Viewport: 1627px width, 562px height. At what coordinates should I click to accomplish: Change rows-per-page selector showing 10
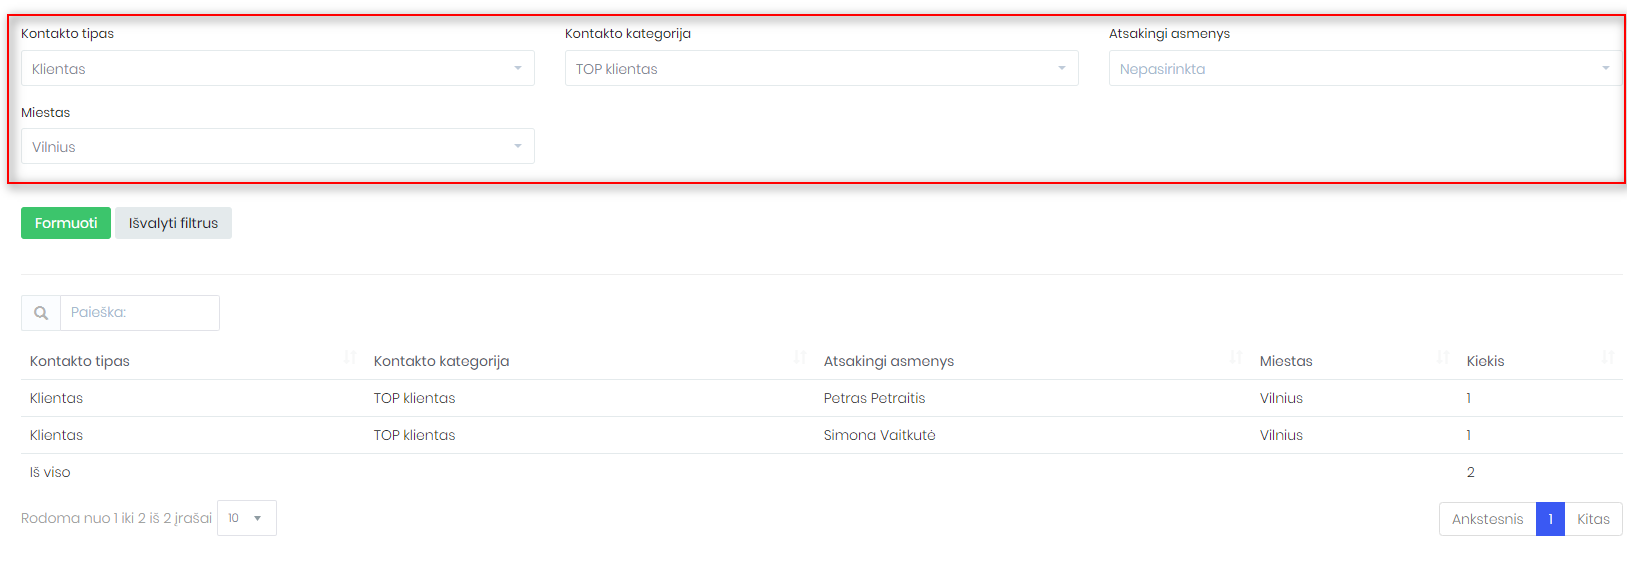coord(247,518)
